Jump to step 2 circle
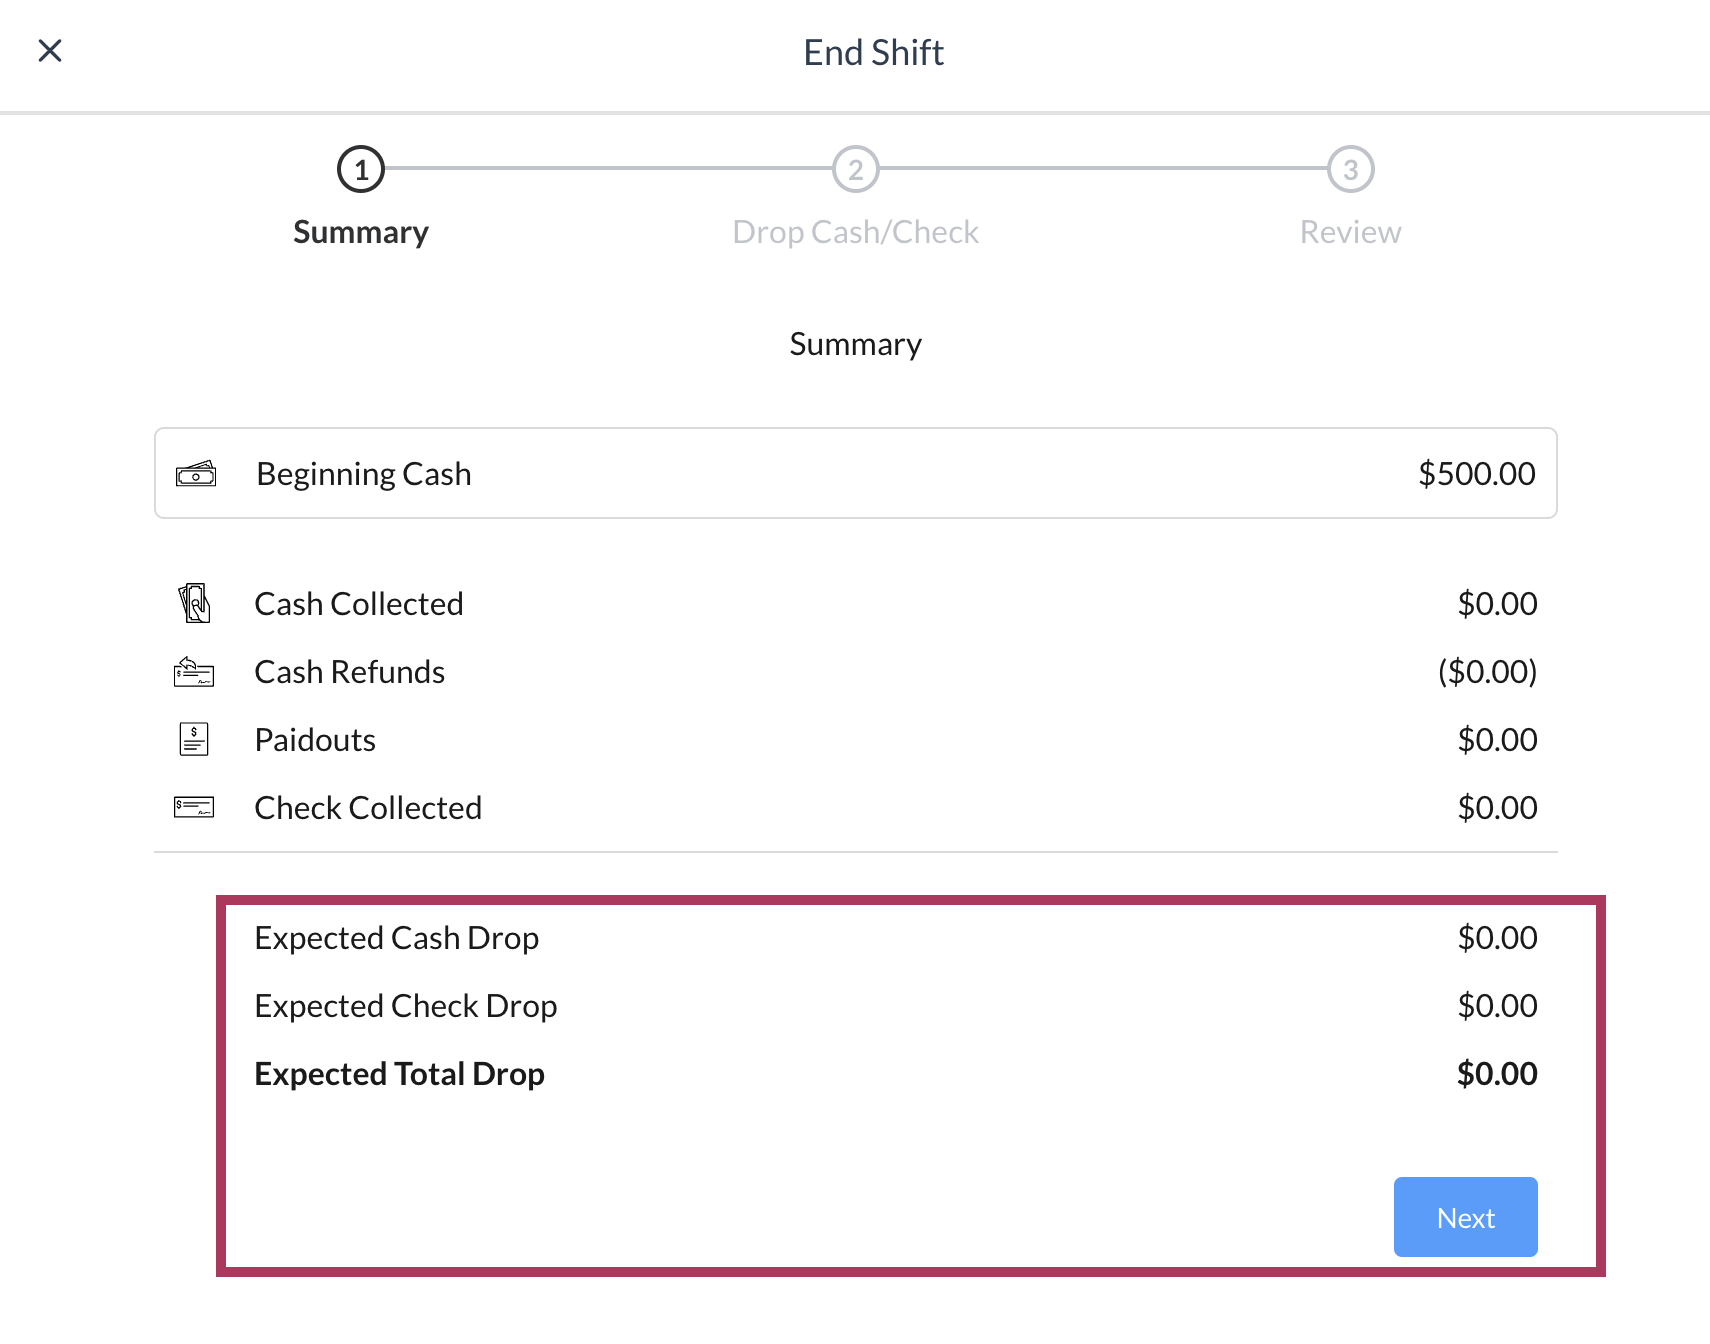The width and height of the screenshot is (1710, 1344). [856, 169]
